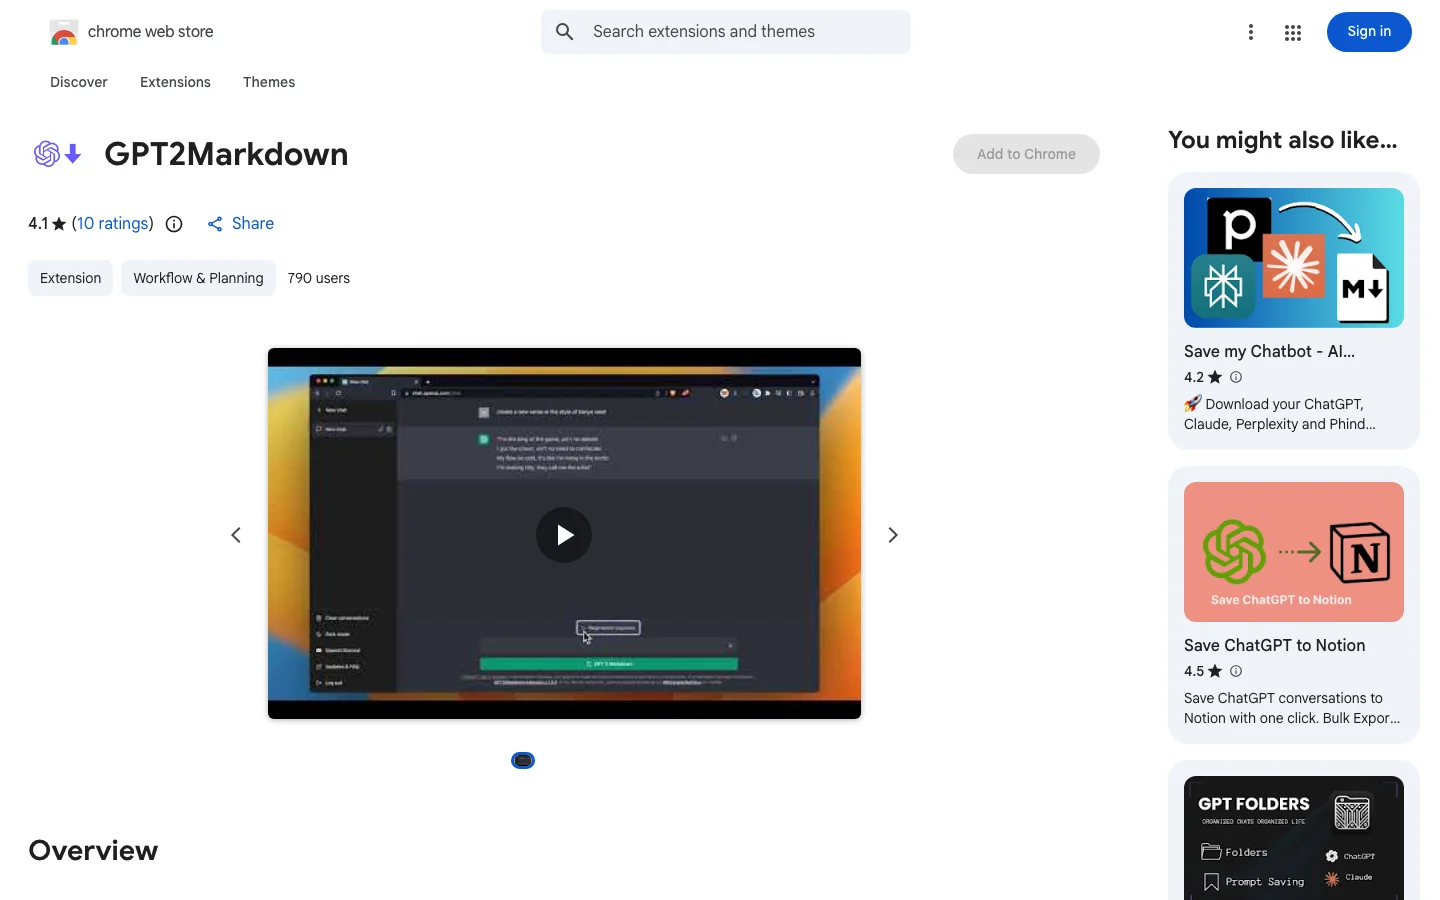Click the 4.2 rating on Save my Chatbot

[x=1194, y=377]
